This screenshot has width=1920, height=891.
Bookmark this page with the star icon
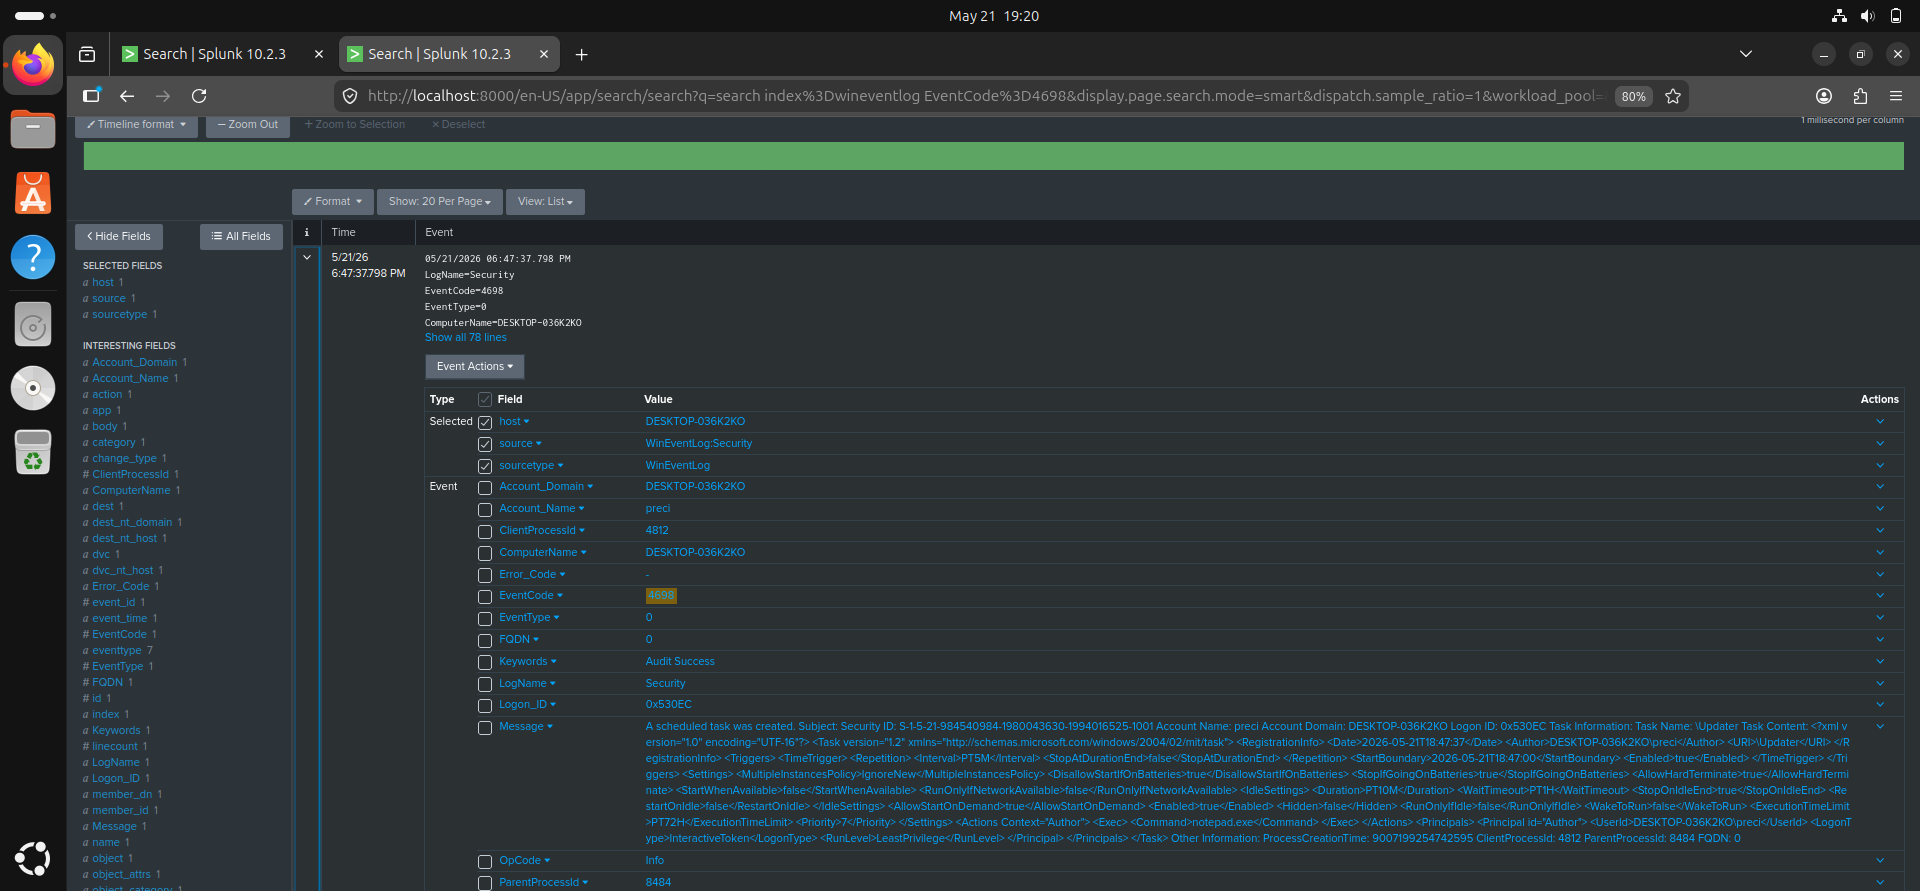(1673, 96)
